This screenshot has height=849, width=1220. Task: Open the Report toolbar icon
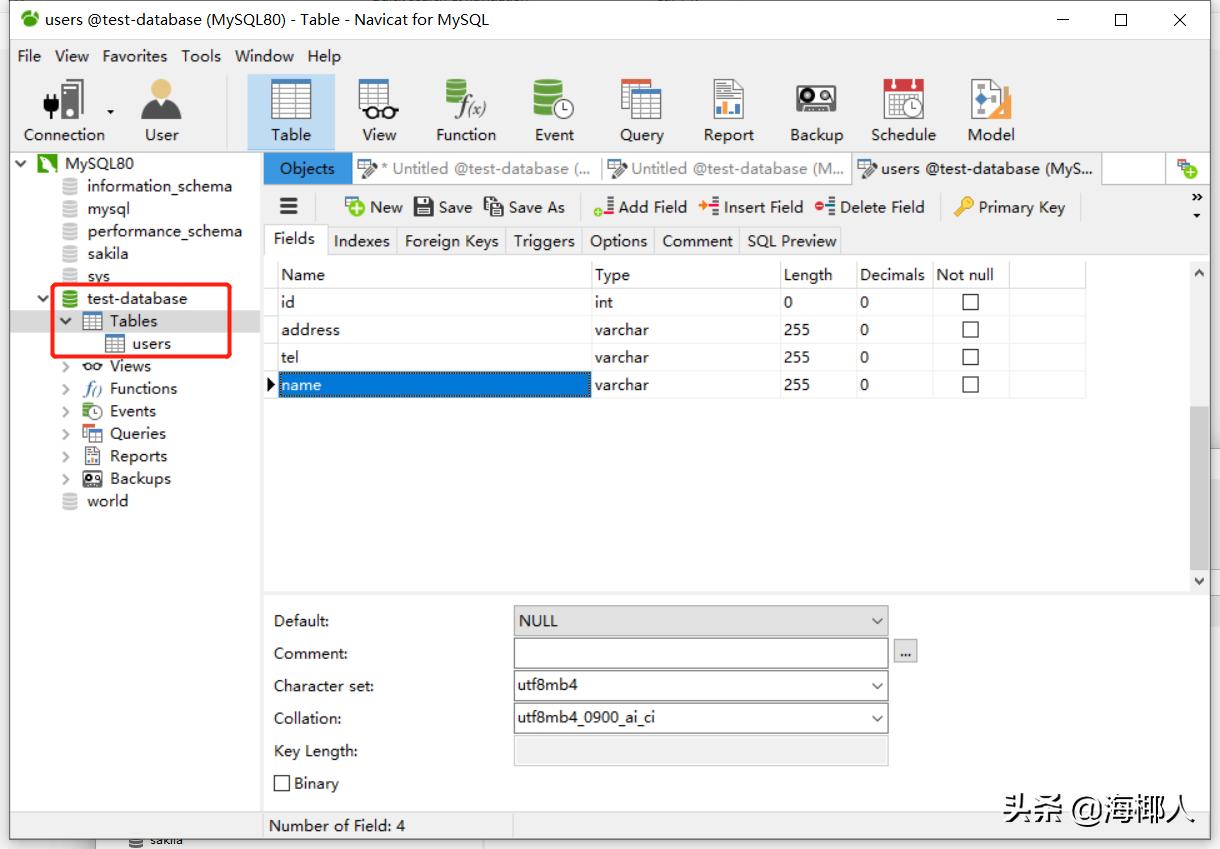tap(728, 110)
